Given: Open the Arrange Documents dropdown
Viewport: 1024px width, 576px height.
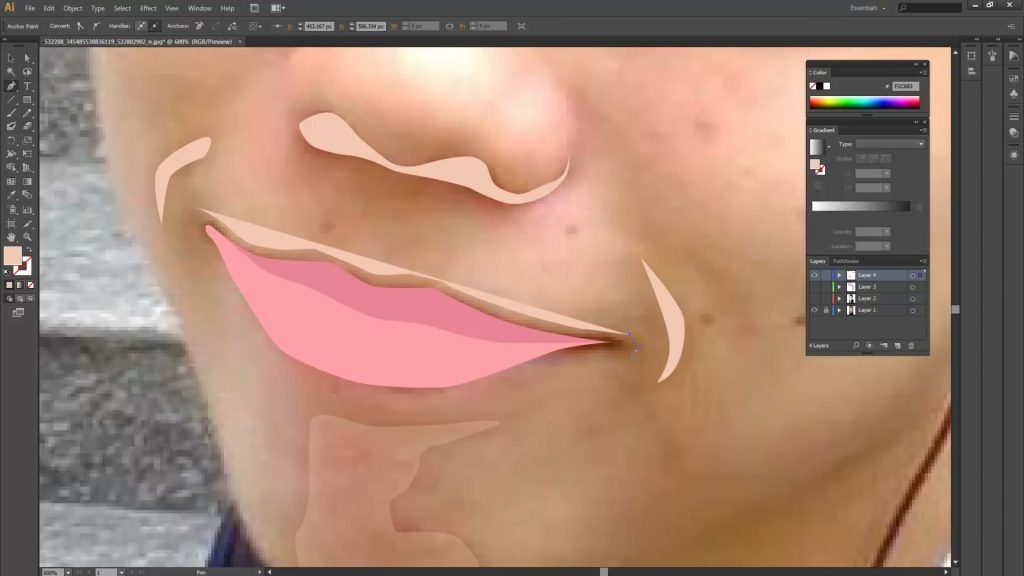Looking at the screenshot, I should 278,8.
